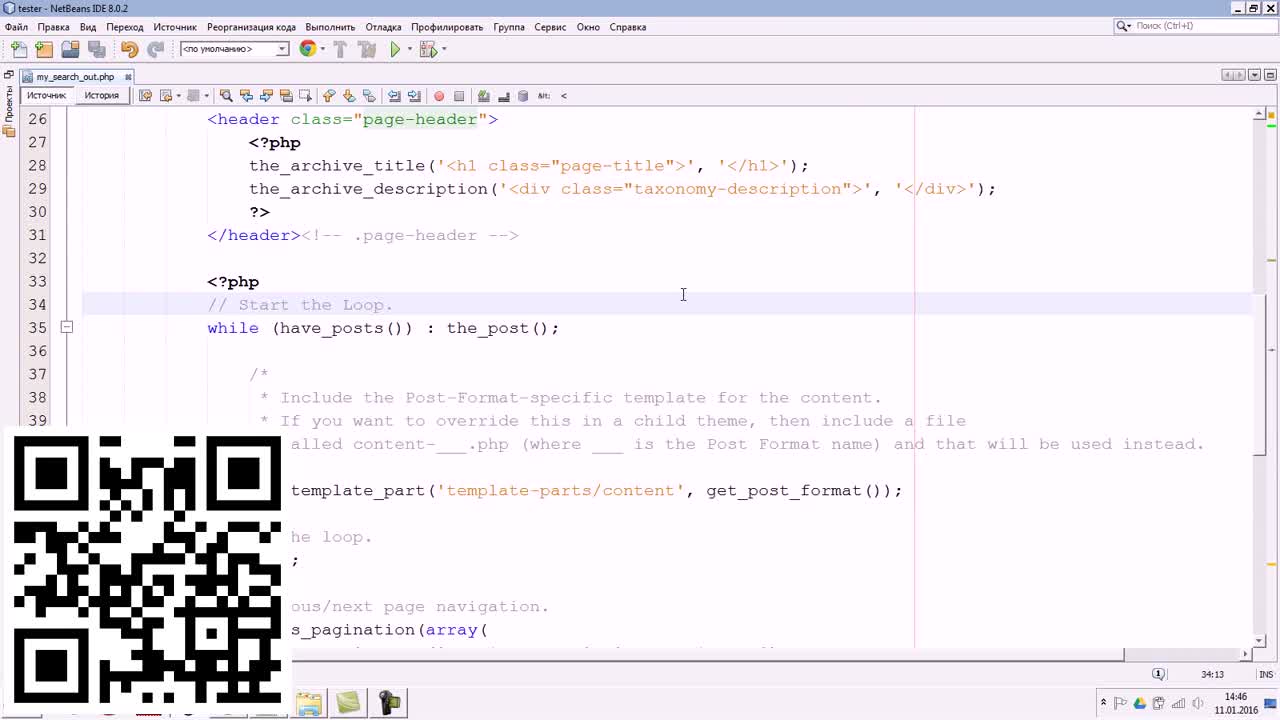Toggle rectangular selection mode
Viewport: 1280px width, 720px height.
pos(306,96)
